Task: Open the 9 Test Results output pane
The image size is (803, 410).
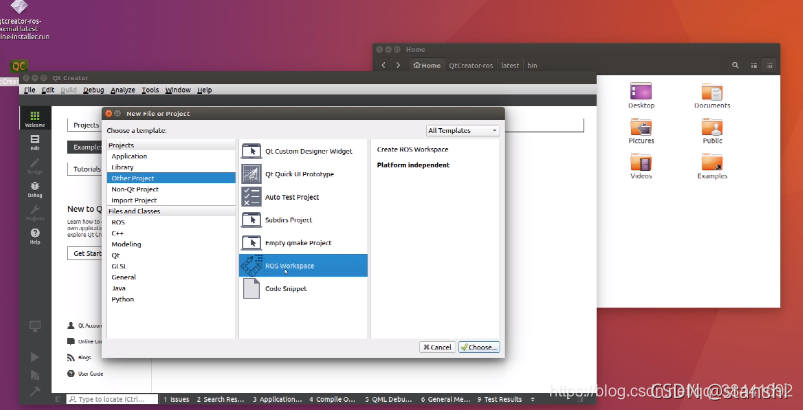Action: coord(499,399)
